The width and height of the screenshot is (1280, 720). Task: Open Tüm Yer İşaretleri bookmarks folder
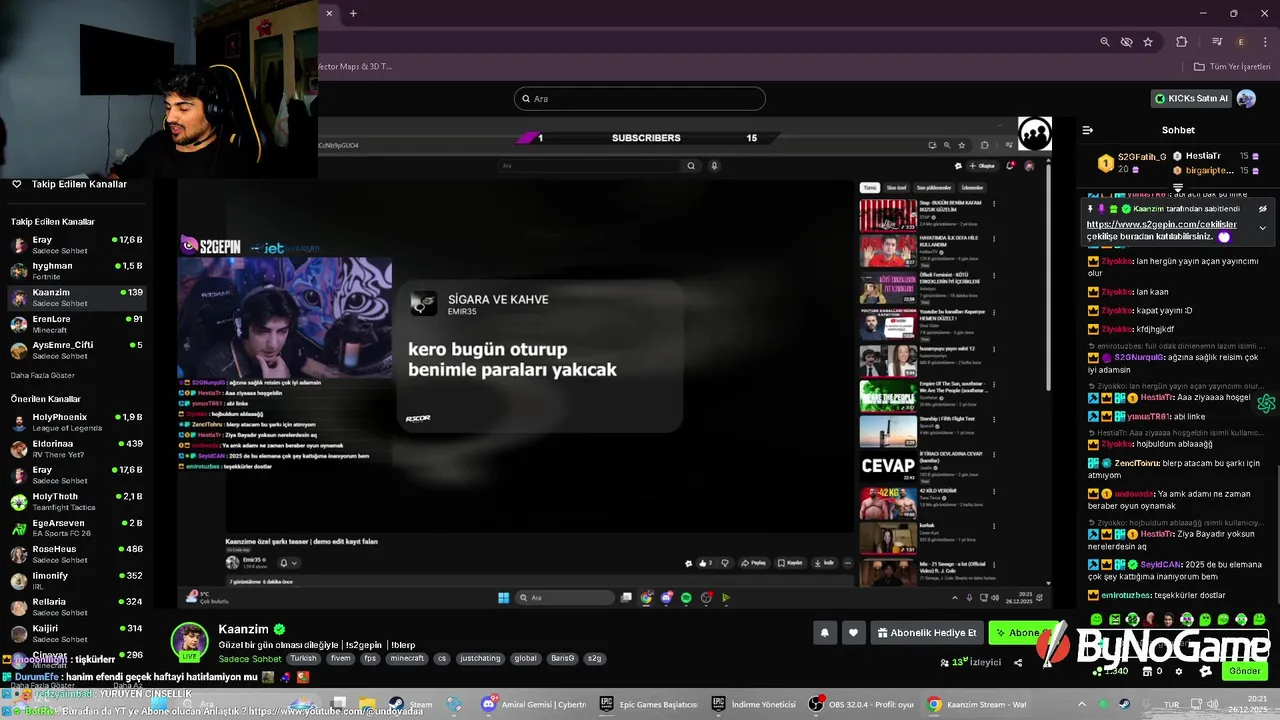click(1232, 67)
